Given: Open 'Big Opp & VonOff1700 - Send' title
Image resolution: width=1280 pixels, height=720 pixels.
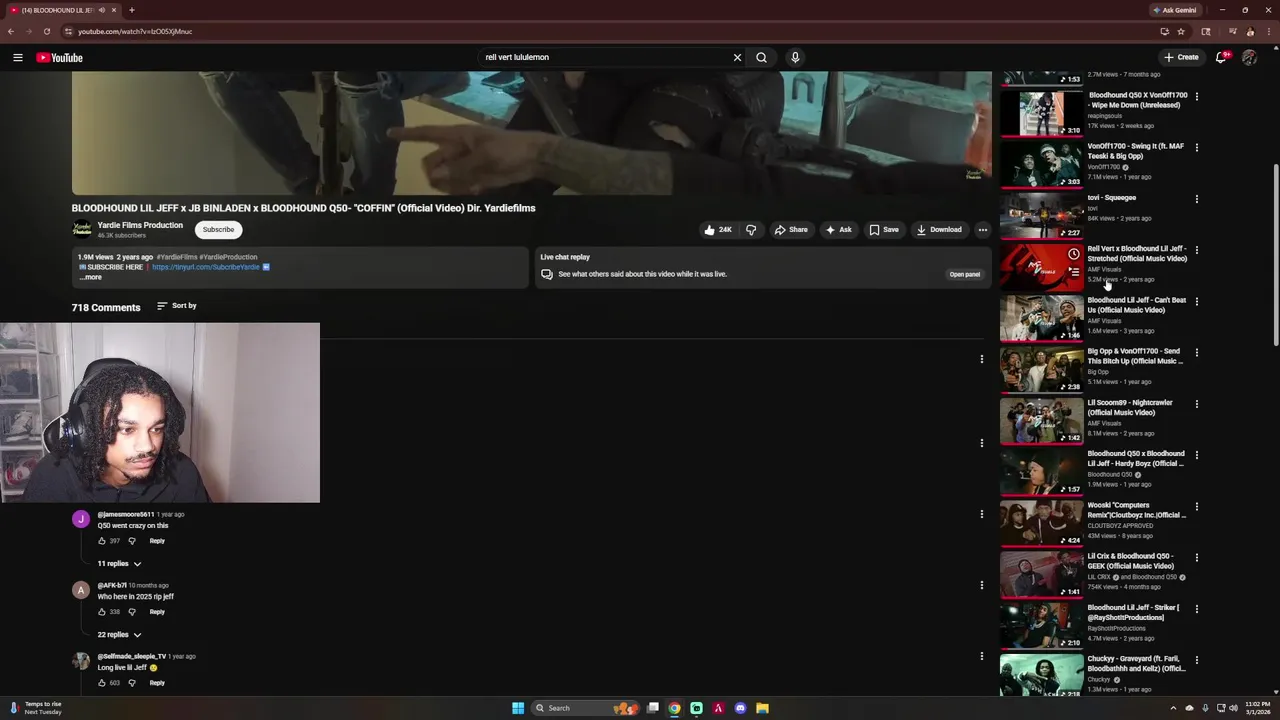Looking at the screenshot, I should point(1134,356).
